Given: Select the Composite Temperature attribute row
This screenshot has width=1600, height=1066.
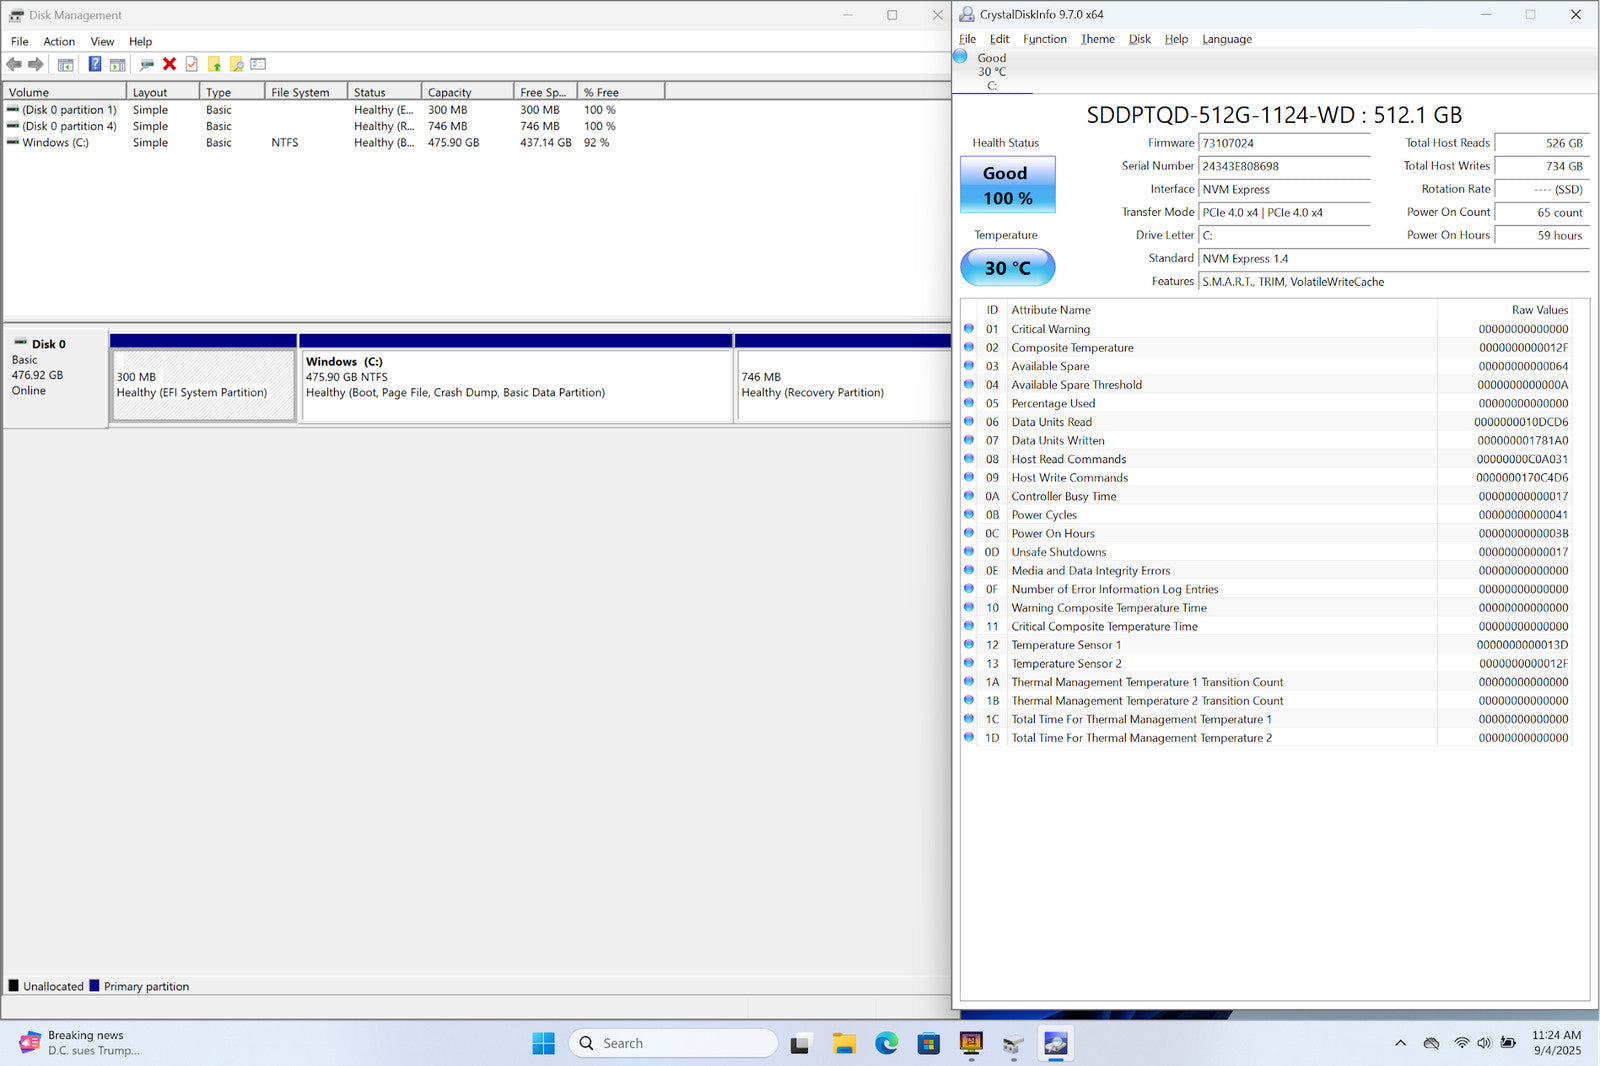Looking at the screenshot, I should pyautogui.click(x=1267, y=347).
